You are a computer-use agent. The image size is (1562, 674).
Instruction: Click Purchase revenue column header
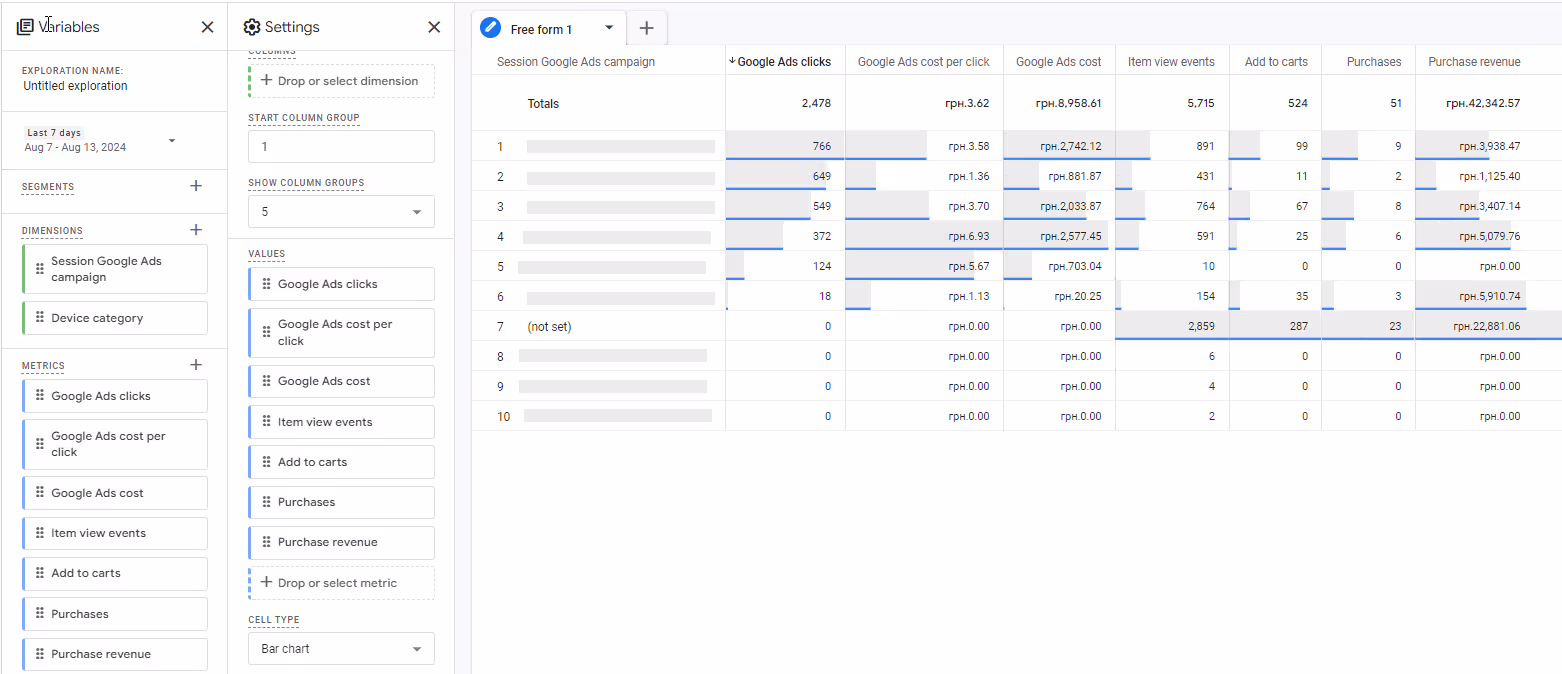[x=1474, y=62]
